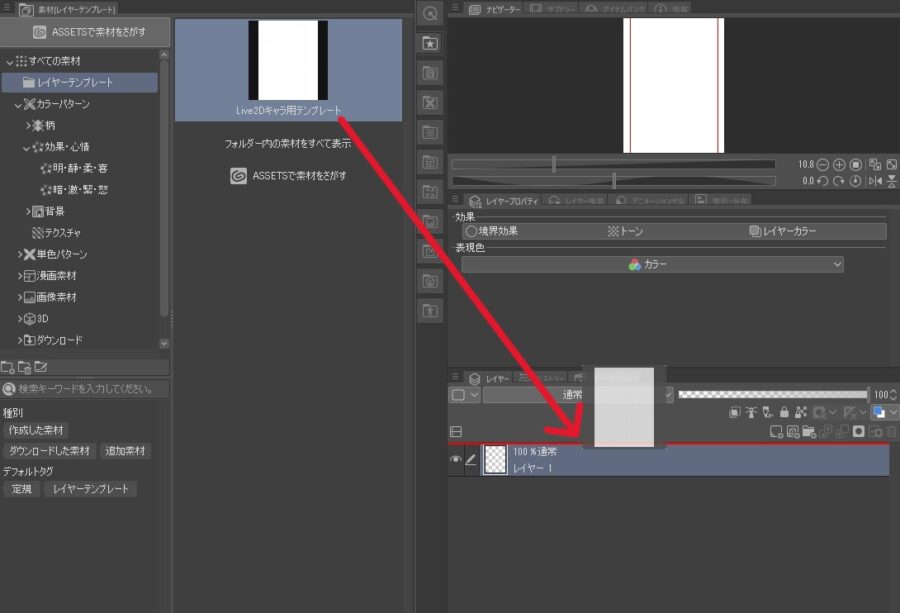
Task: Expand 漫画素材 tree node
Action: pos(20,276)
